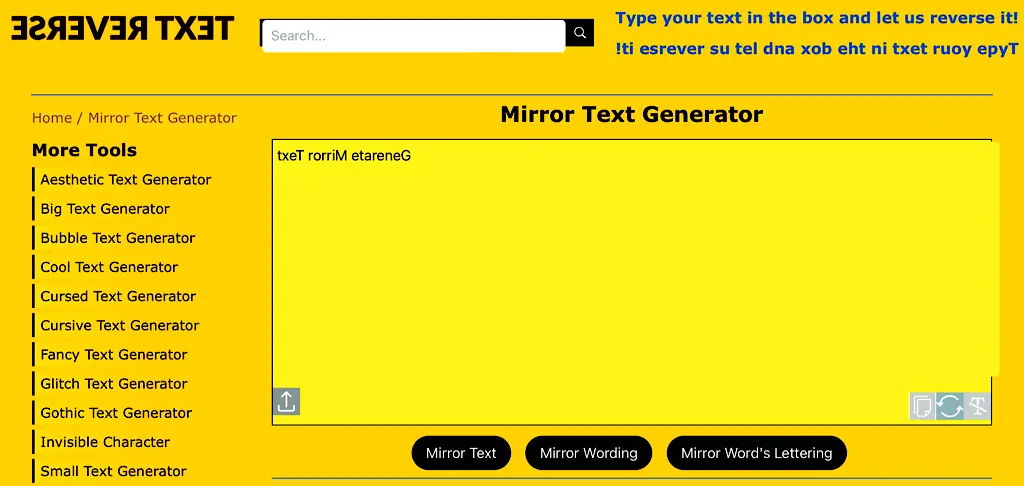Click the refresh arrows icon in text box
Screen dimensions: 1024x486
(950, 406)
